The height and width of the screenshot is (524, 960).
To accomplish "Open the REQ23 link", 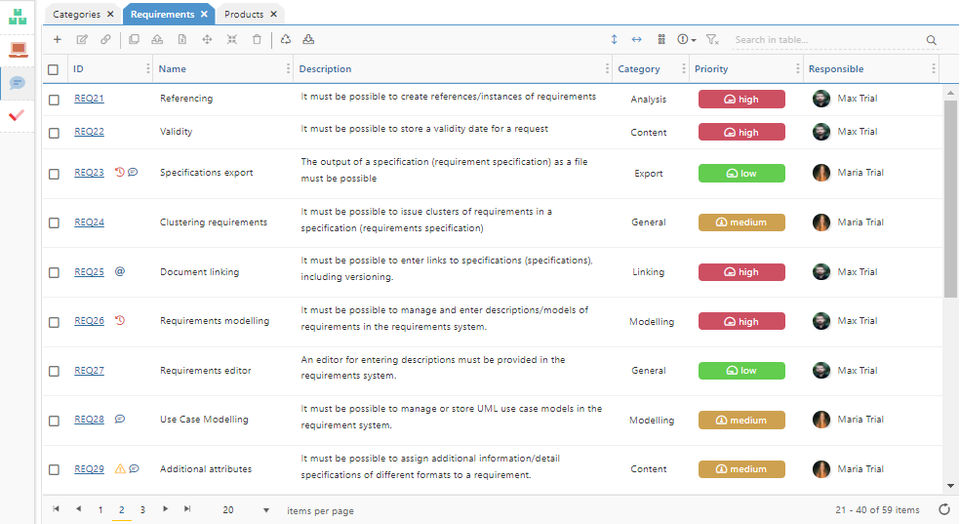I will pos(89,172).
